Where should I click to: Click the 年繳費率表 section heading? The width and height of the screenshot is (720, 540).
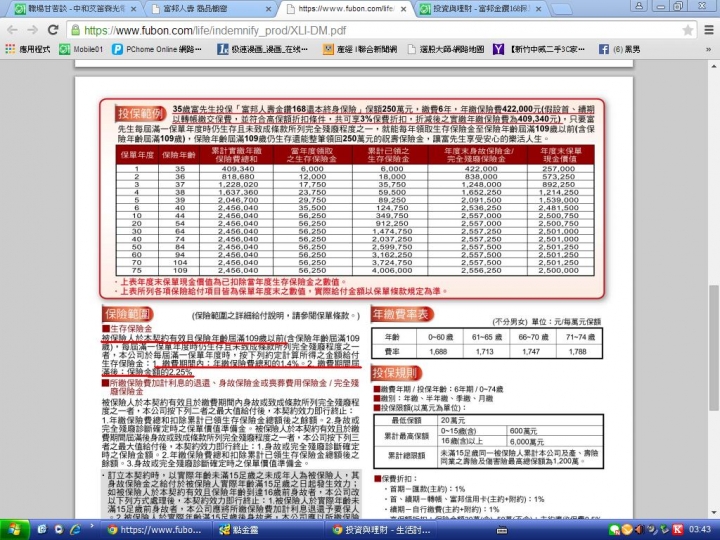pos(401,315)
